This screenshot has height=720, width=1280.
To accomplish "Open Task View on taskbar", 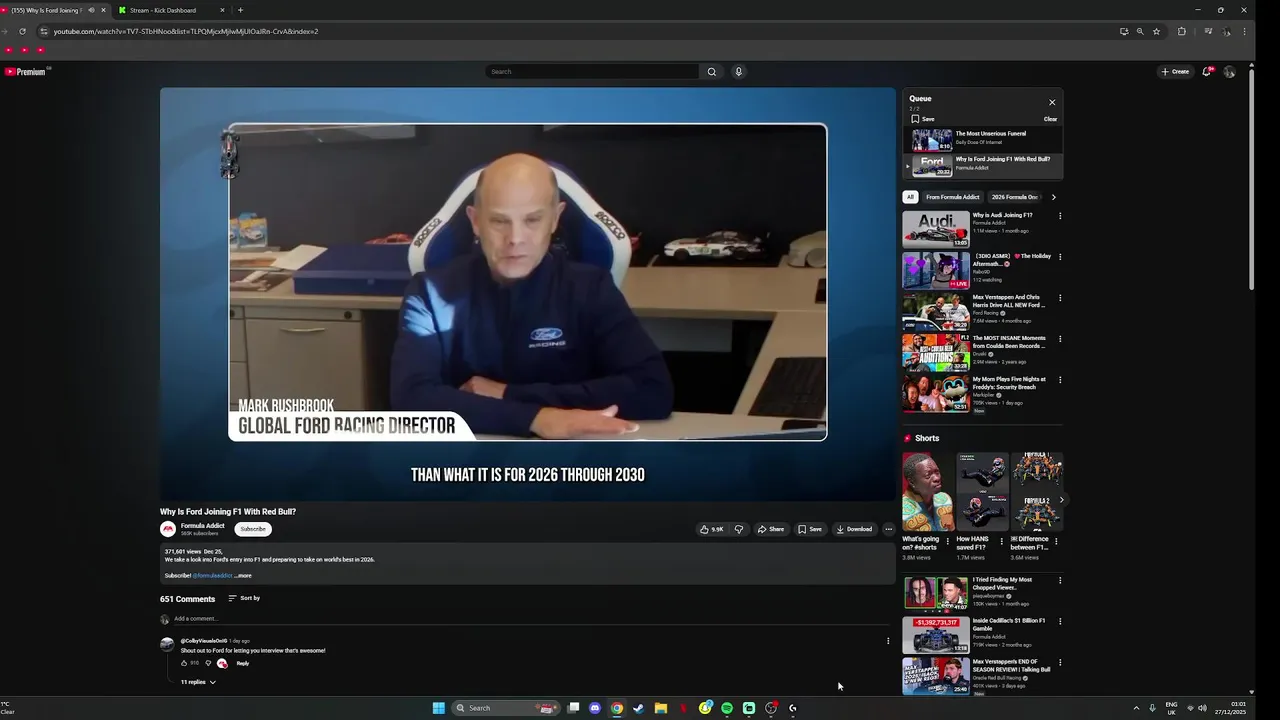I will [x=574, y=708].
